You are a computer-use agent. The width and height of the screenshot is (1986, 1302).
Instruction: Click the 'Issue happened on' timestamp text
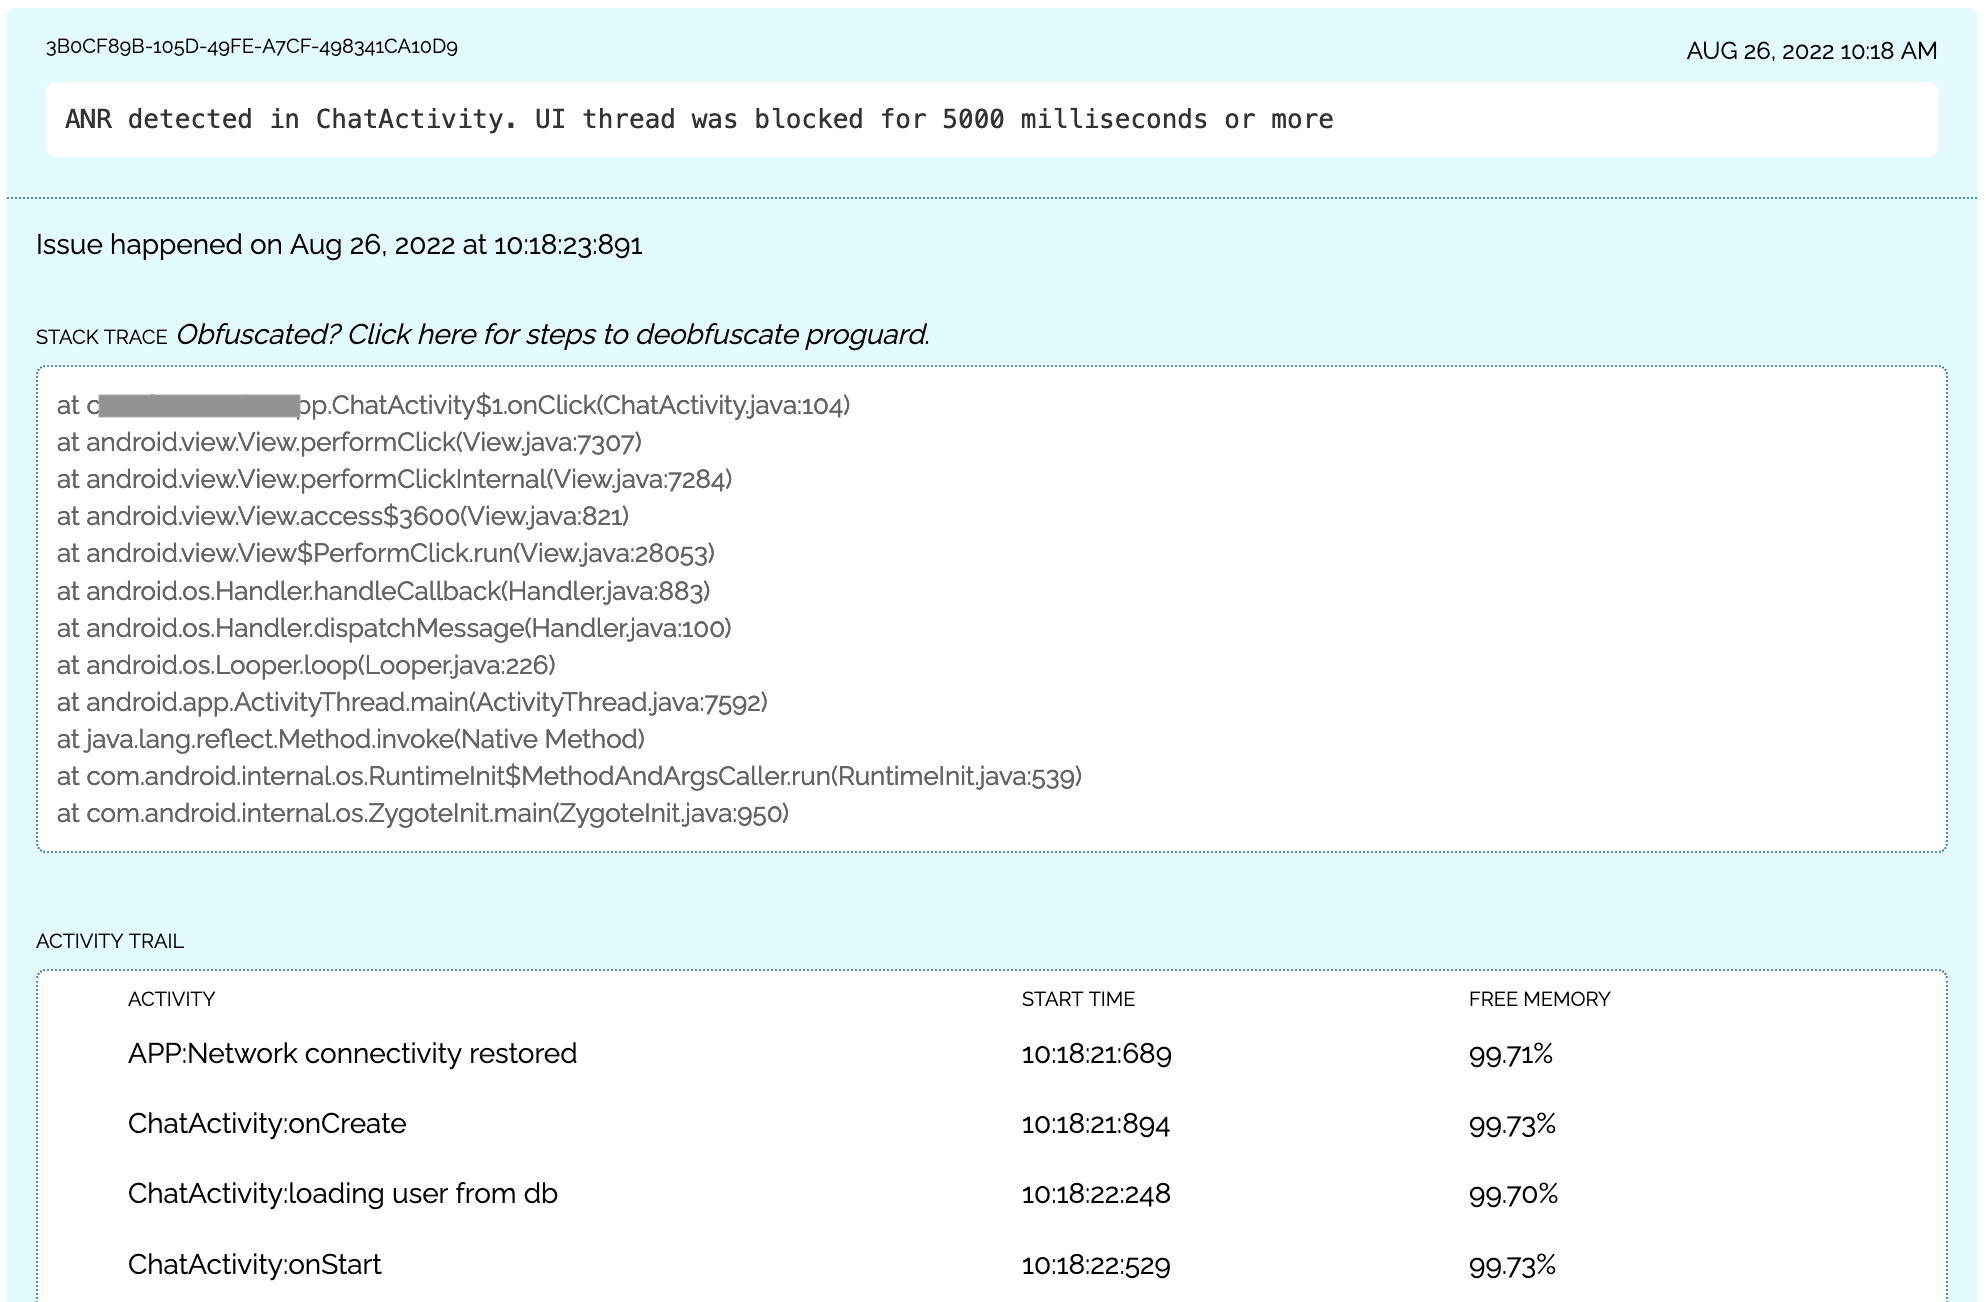(x=339, y=245)
